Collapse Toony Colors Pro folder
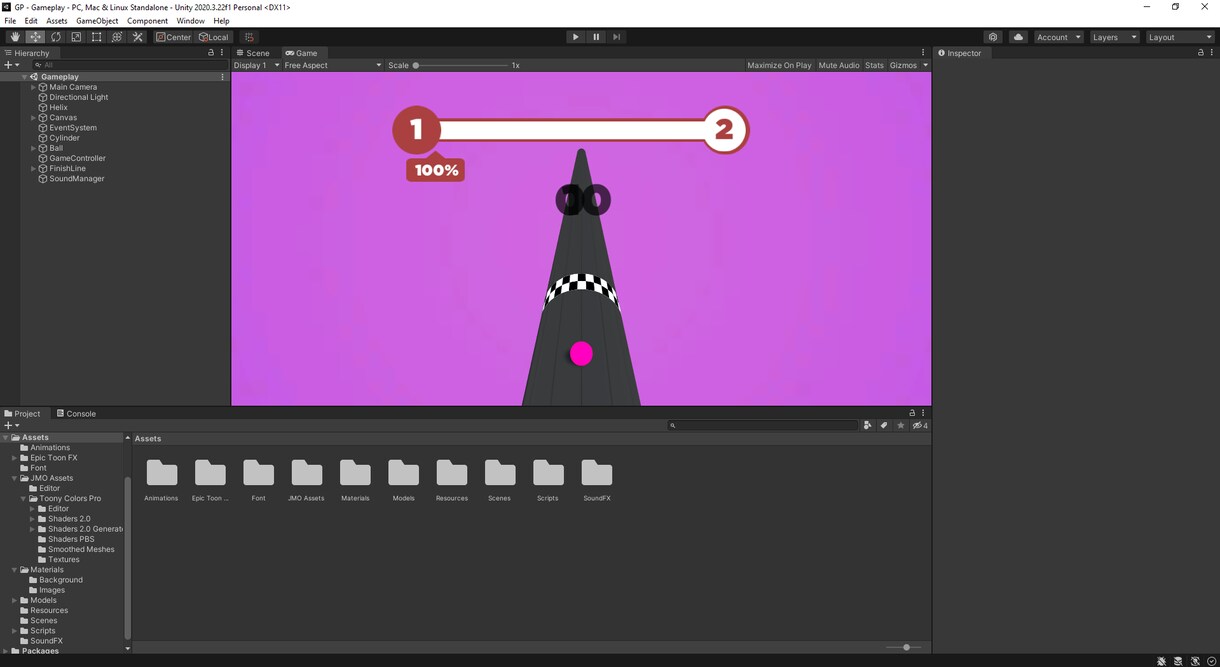The width and height of the screenshot is (1220, 667). pos(23,499)
